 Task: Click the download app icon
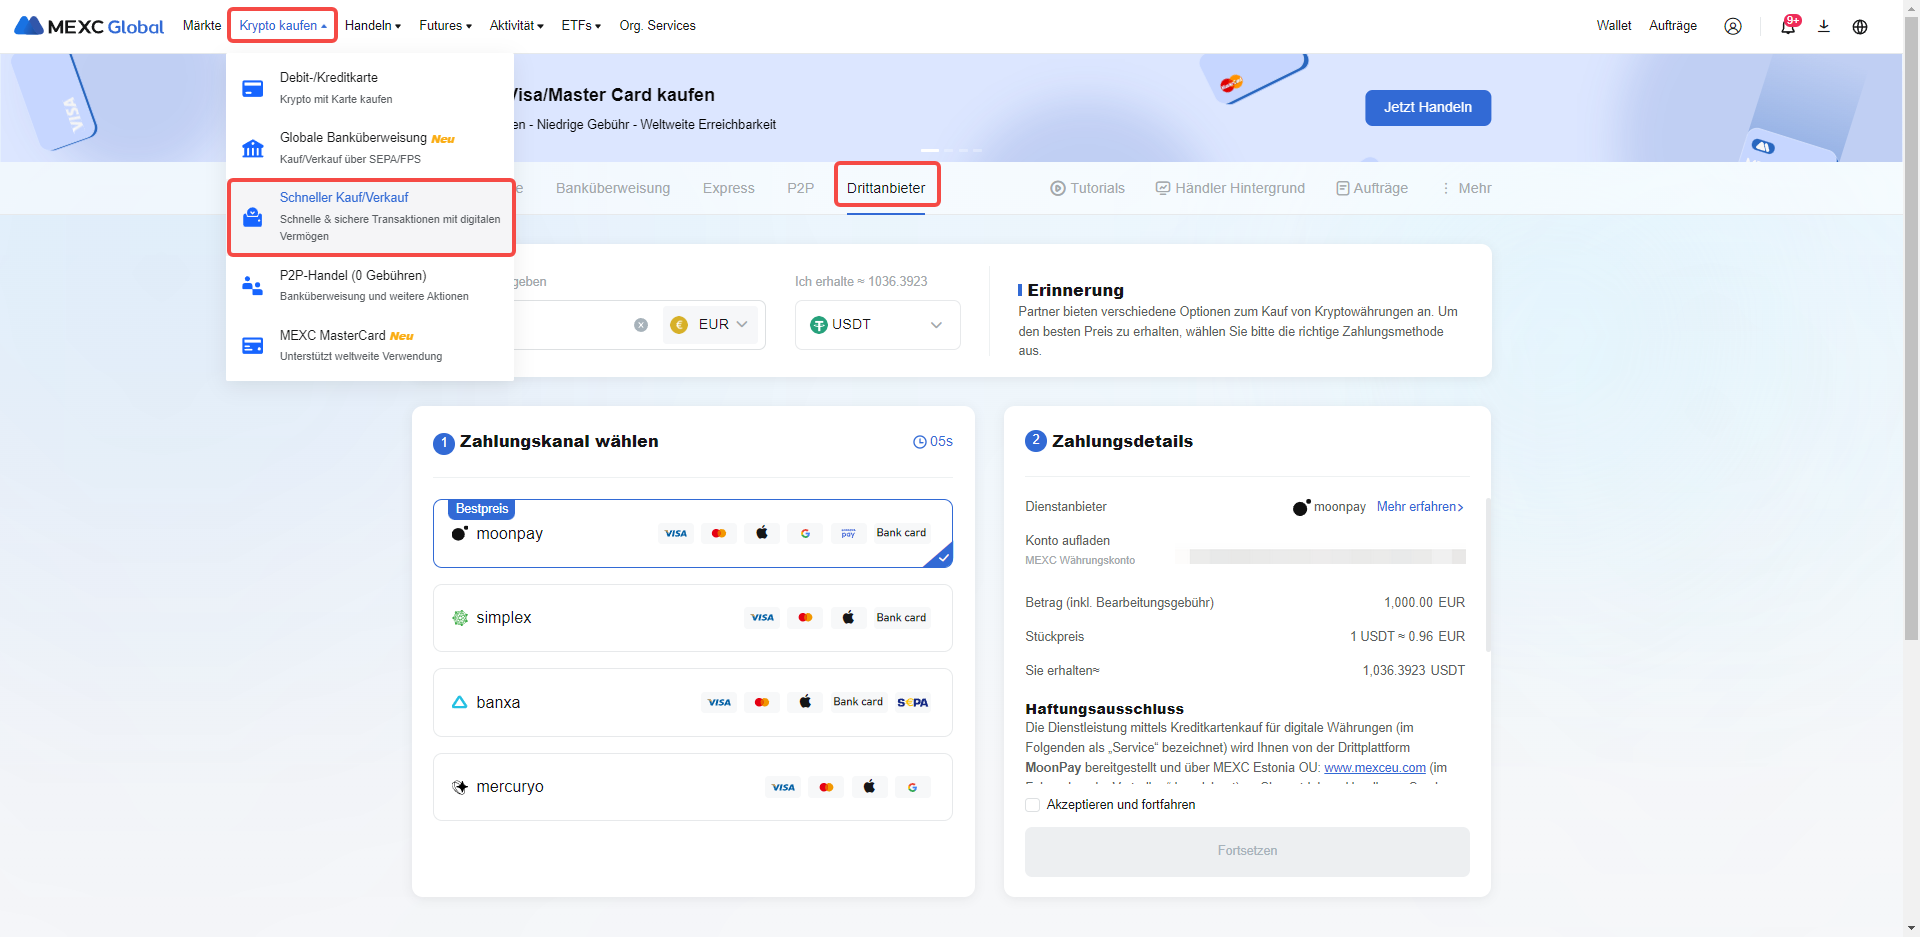pos(1823,26)
